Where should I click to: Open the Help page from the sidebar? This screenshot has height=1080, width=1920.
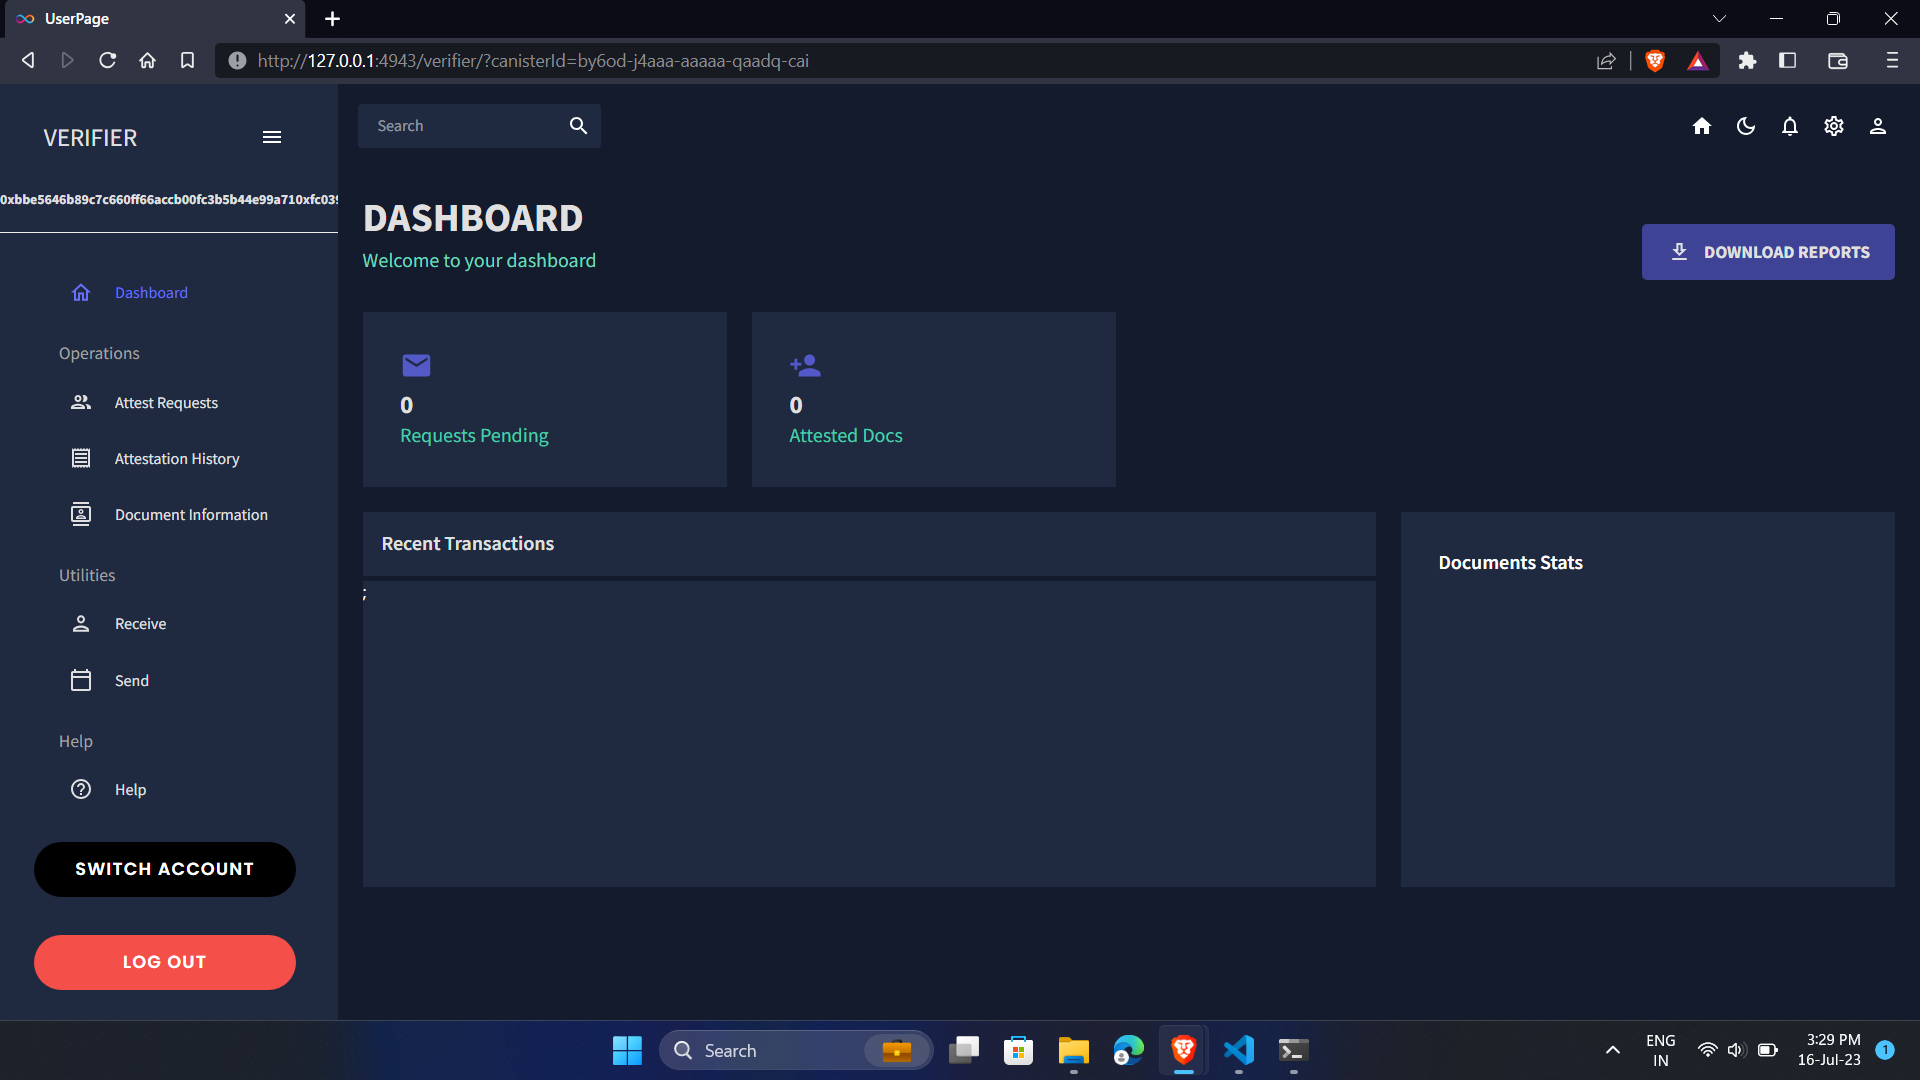[130, 790]
